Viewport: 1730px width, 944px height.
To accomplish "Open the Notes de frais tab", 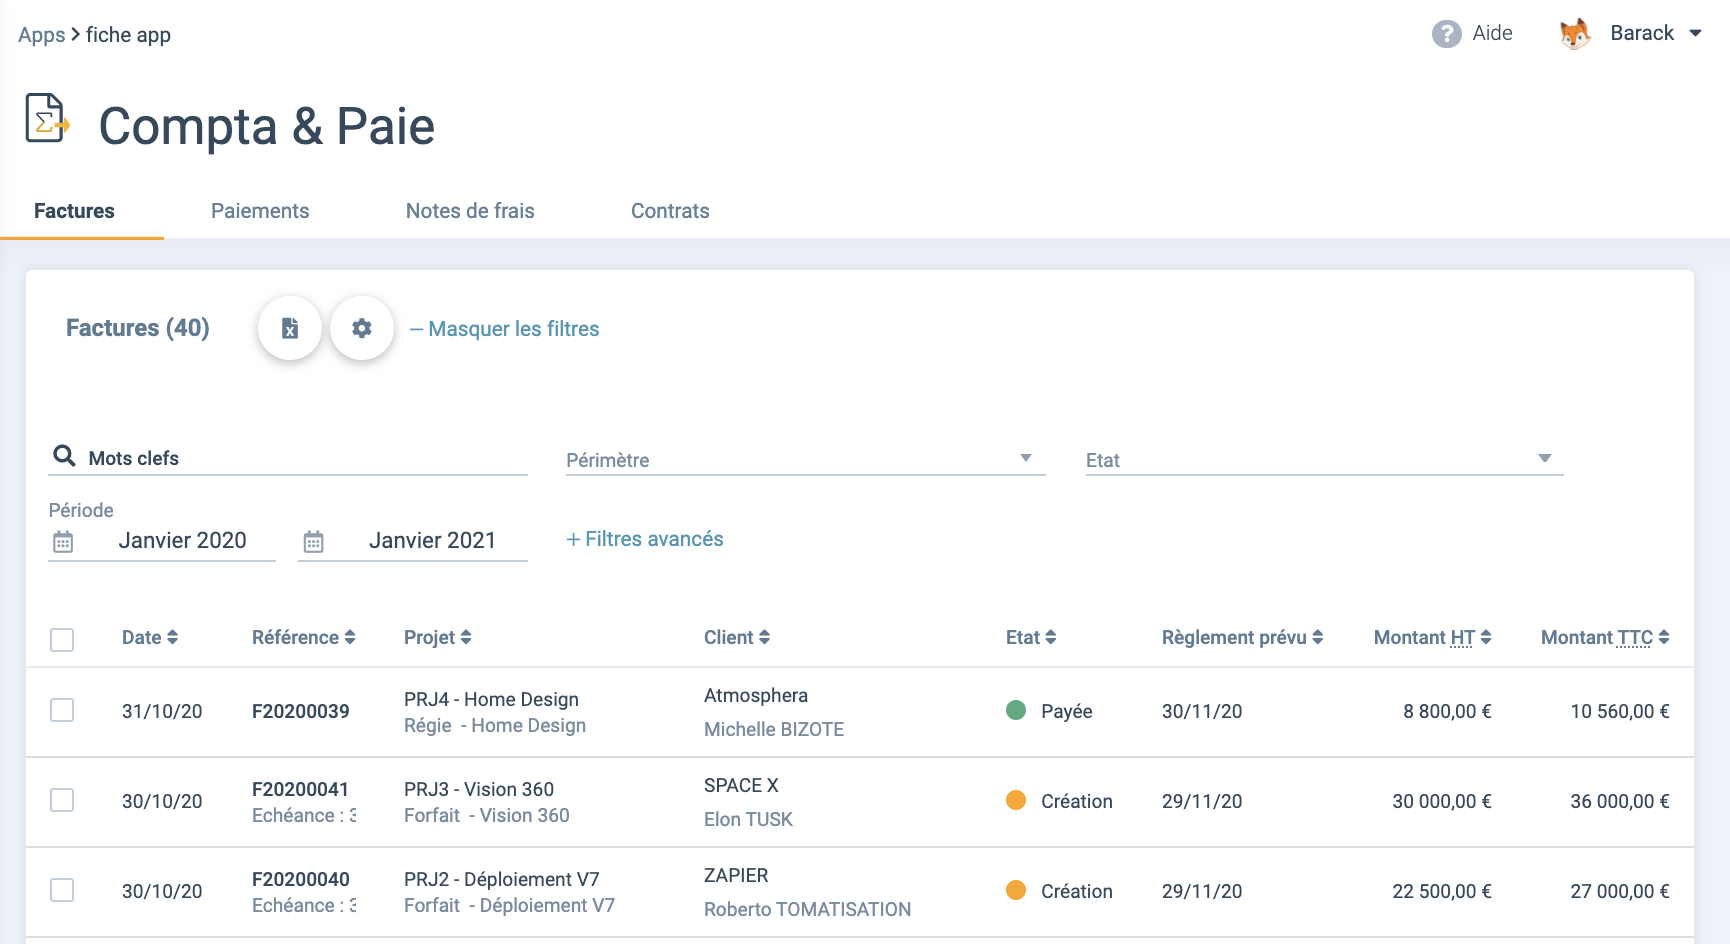I will pos(470,211).
